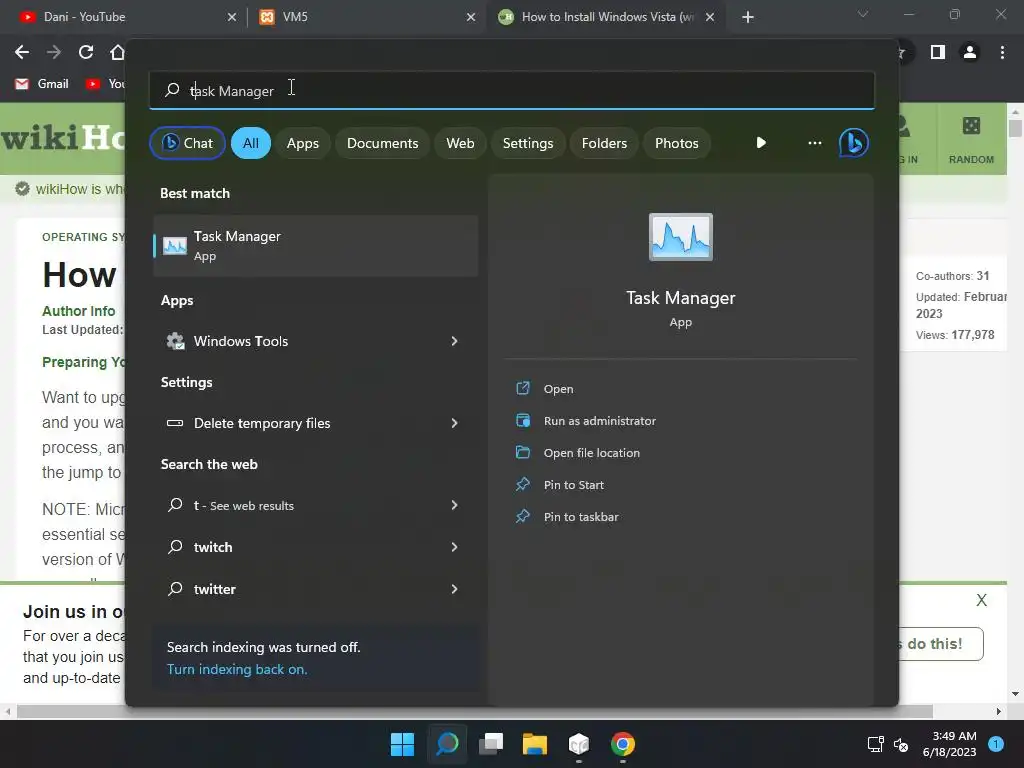
Task: Close the Dani - YouTube tab
Action: (x=232, y=17)
